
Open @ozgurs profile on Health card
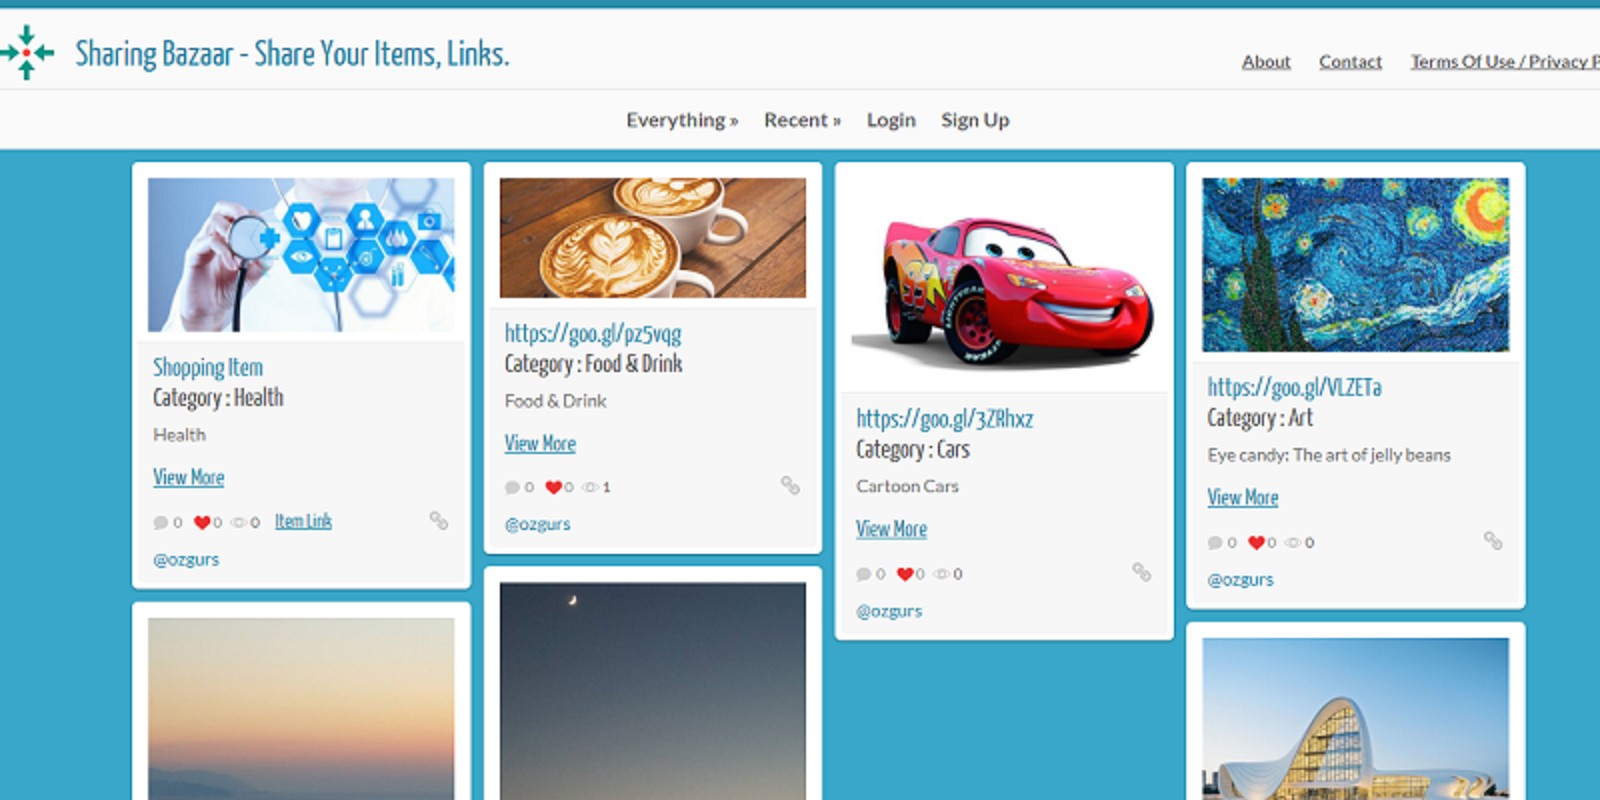click(x=186, y=559)
